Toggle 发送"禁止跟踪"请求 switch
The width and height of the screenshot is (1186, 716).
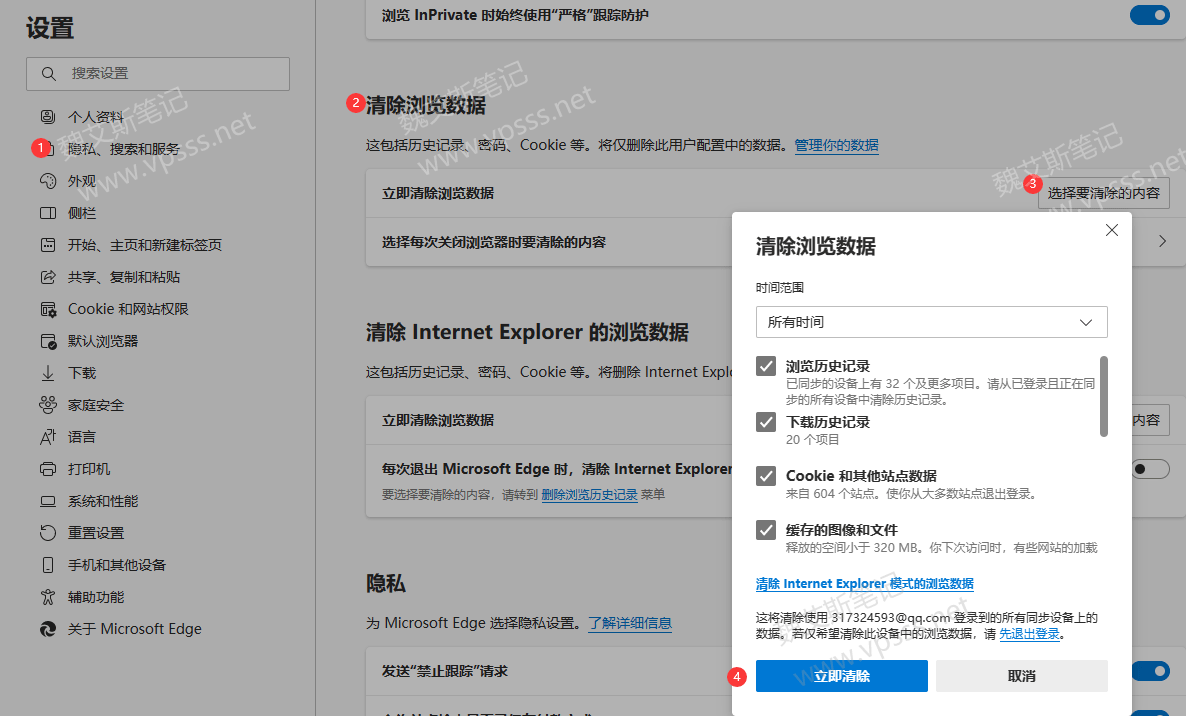click(x=1150, y=671)
